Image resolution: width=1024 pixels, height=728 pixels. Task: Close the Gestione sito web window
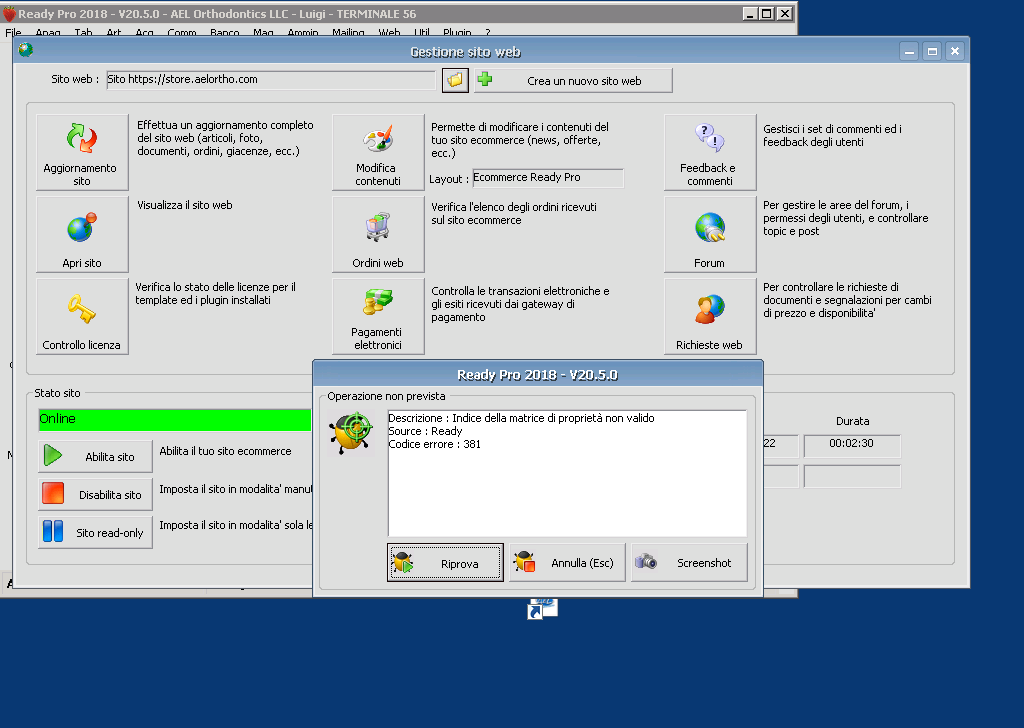point(955,51)
